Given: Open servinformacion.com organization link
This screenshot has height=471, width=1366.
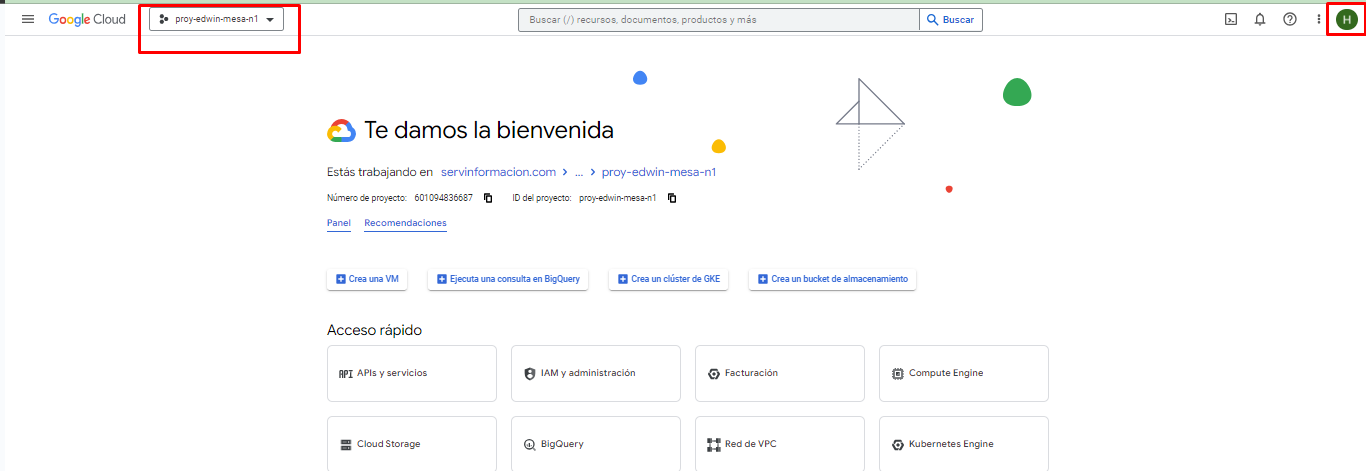Looking at the screenshot, I should (x=498, y=172).
